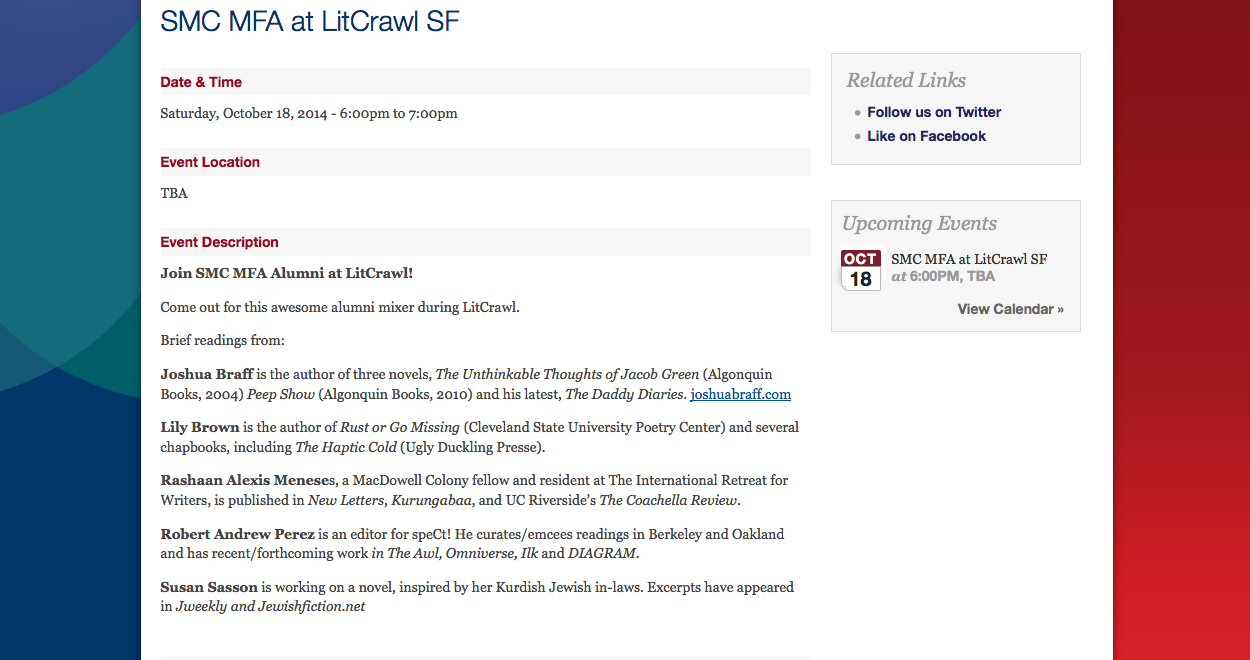Visit the joshuabraff.com link

click(740, 394)
